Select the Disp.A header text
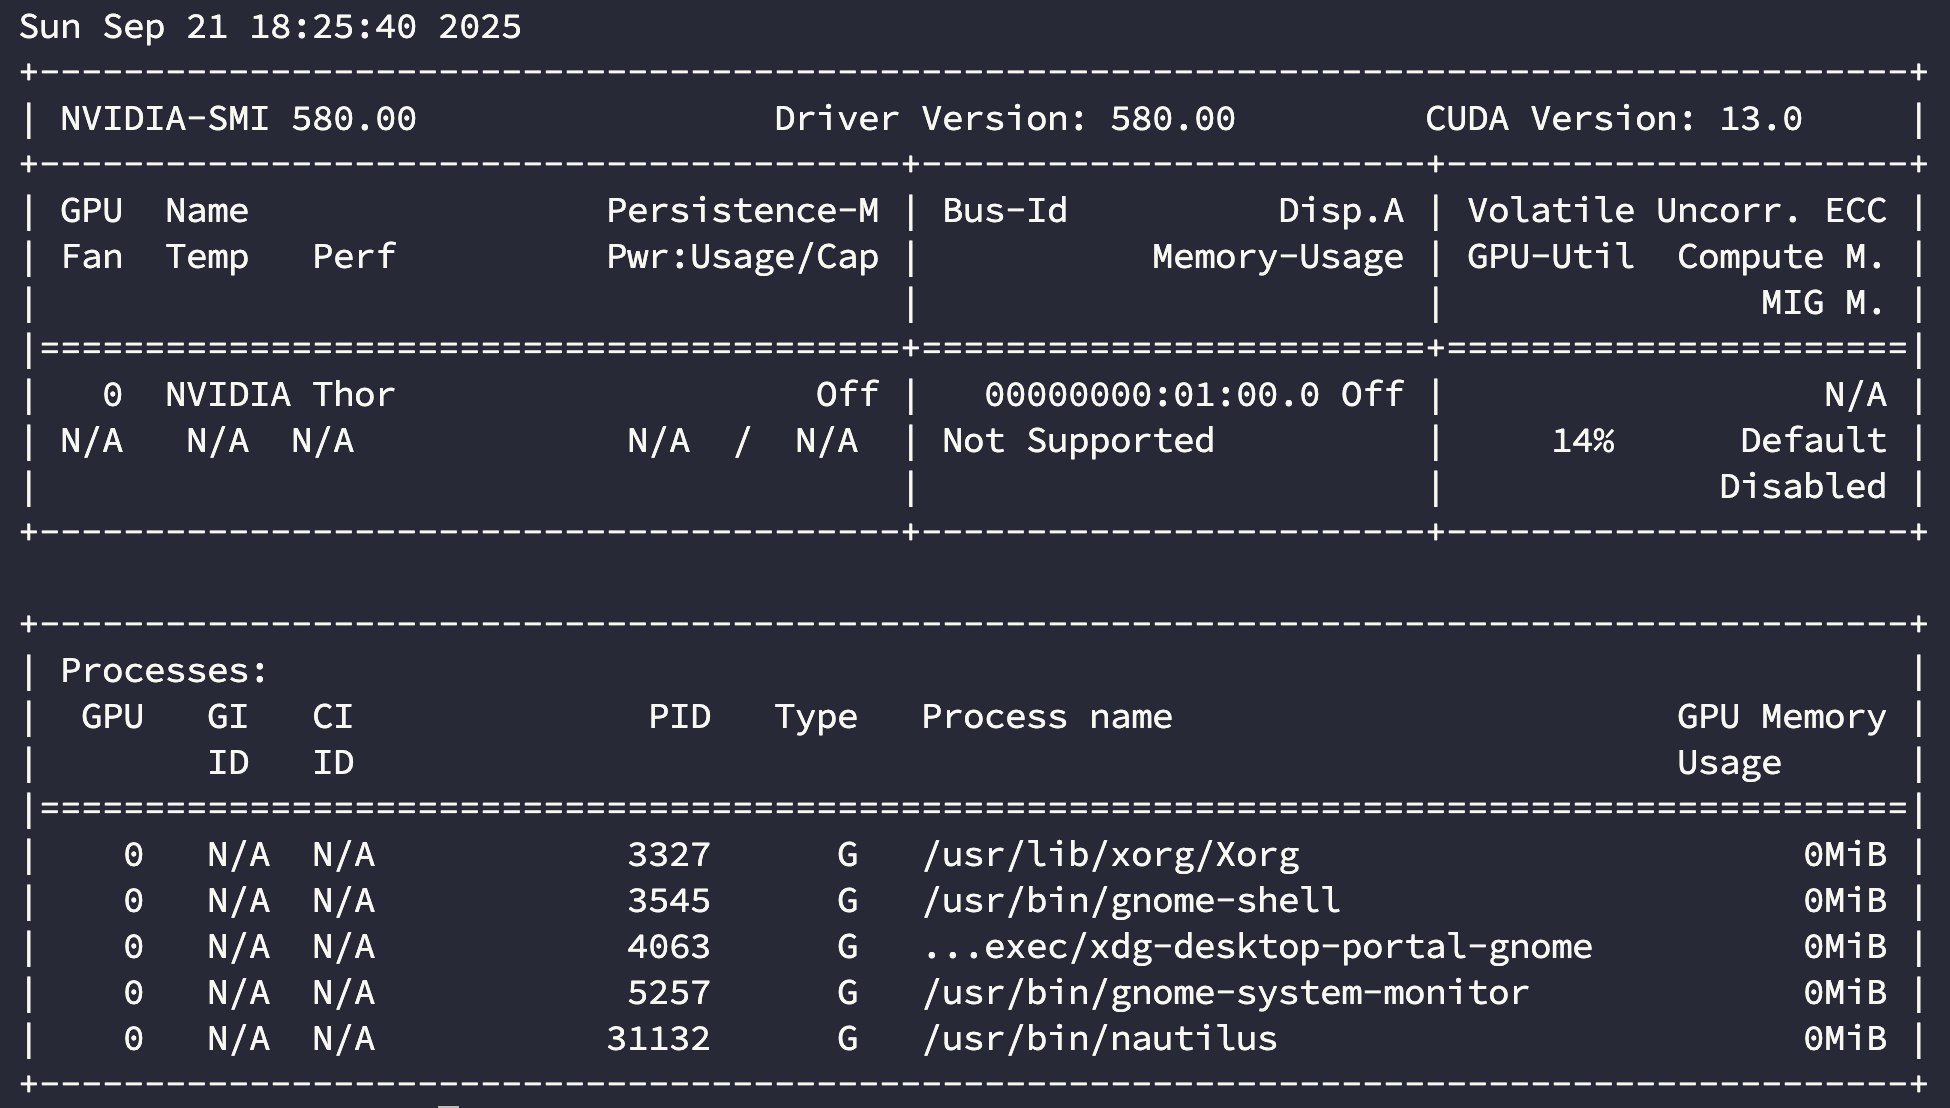The image size is (1950, 1108). [1341, 211]
